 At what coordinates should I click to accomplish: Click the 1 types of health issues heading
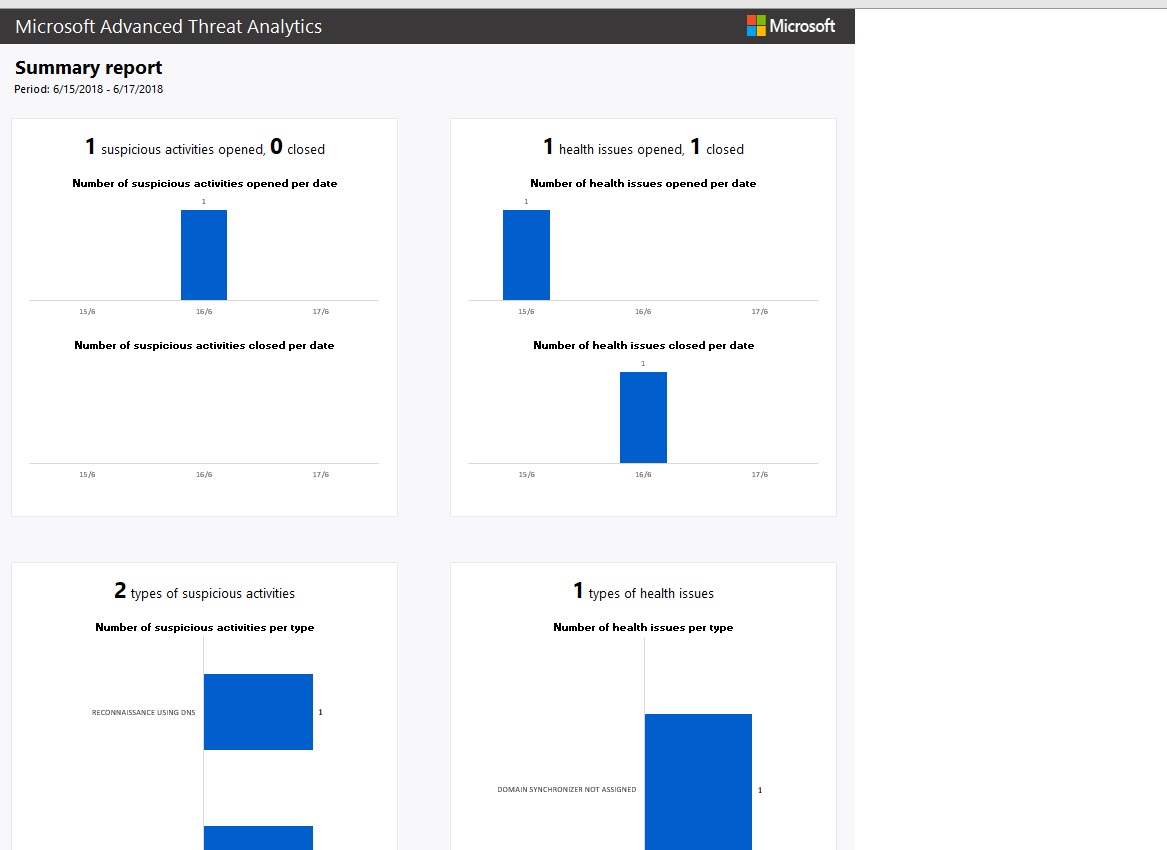tap(643, 592)
